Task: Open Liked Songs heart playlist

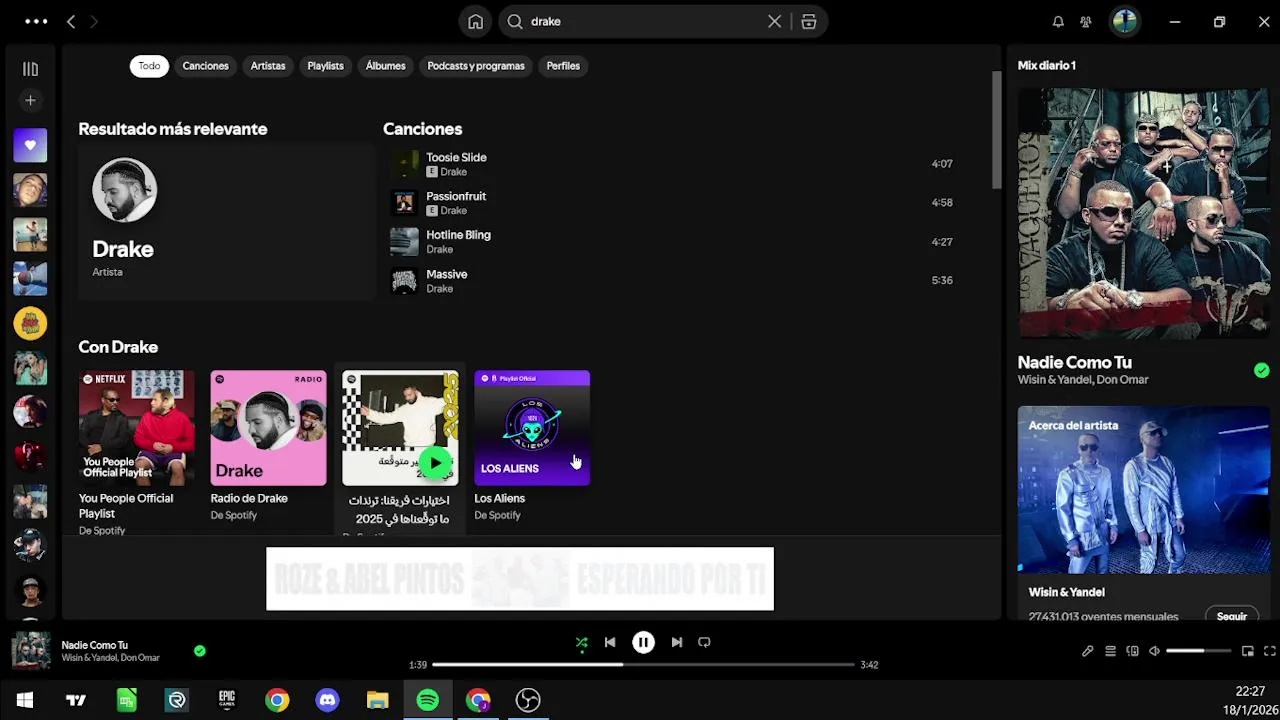Action: click(x=30, y=145)
